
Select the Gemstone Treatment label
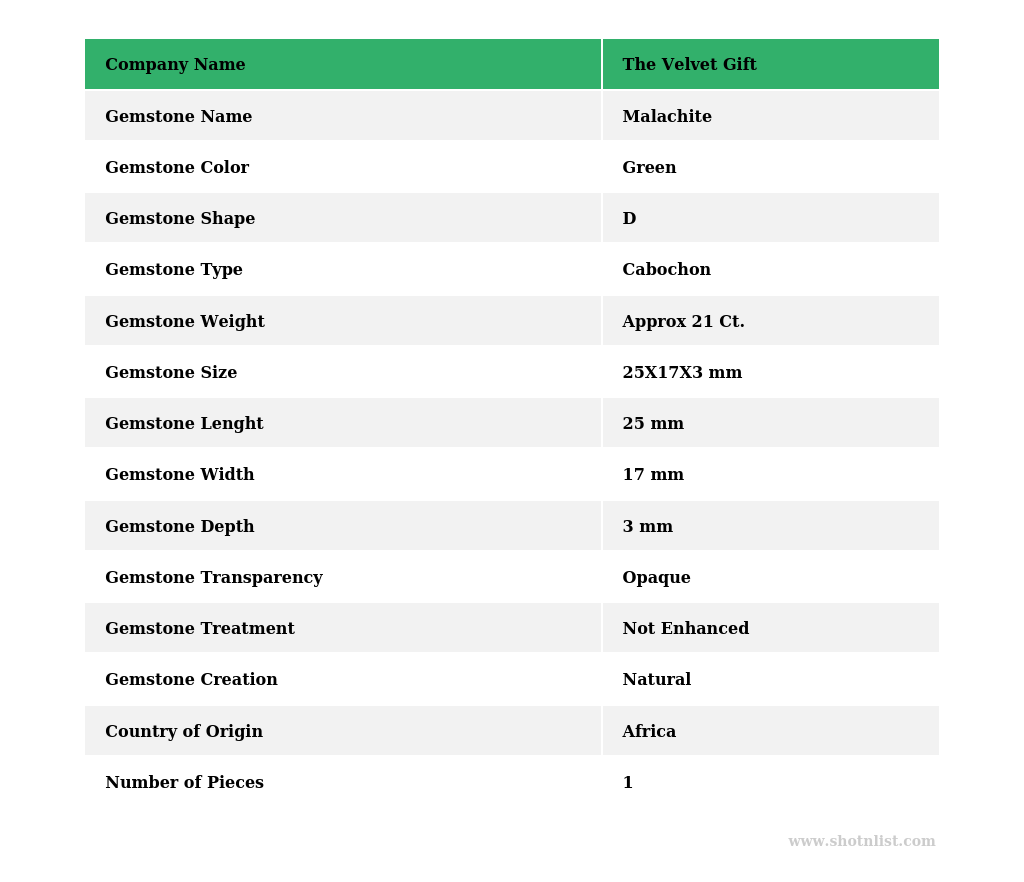(x=200, y=629)
